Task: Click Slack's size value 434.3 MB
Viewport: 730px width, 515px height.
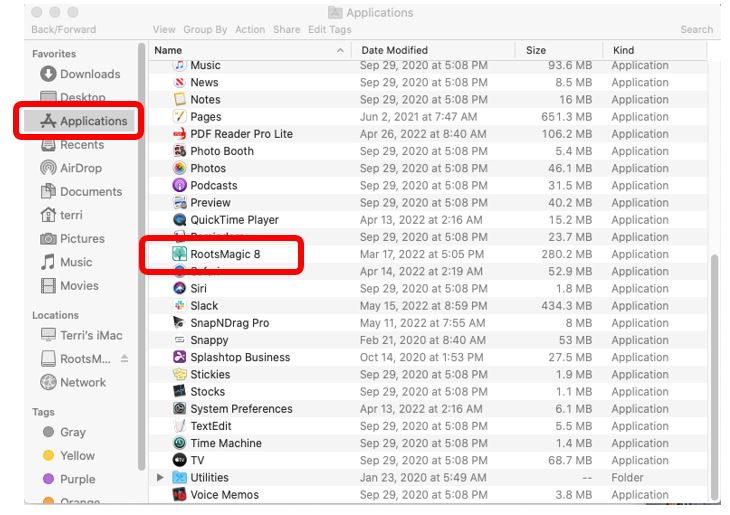Action: pyautogui.click(x=567, y=306)
